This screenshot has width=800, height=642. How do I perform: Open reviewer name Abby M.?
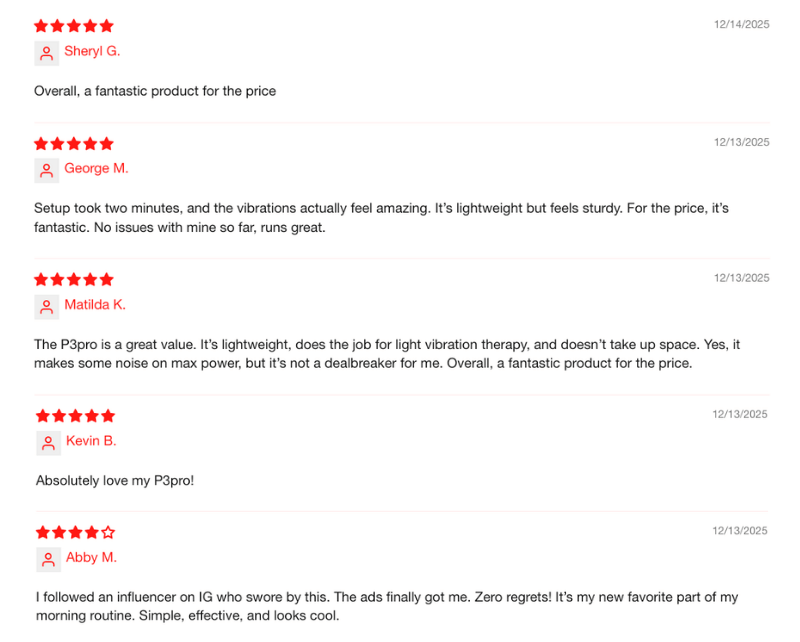tap(91, 557)
